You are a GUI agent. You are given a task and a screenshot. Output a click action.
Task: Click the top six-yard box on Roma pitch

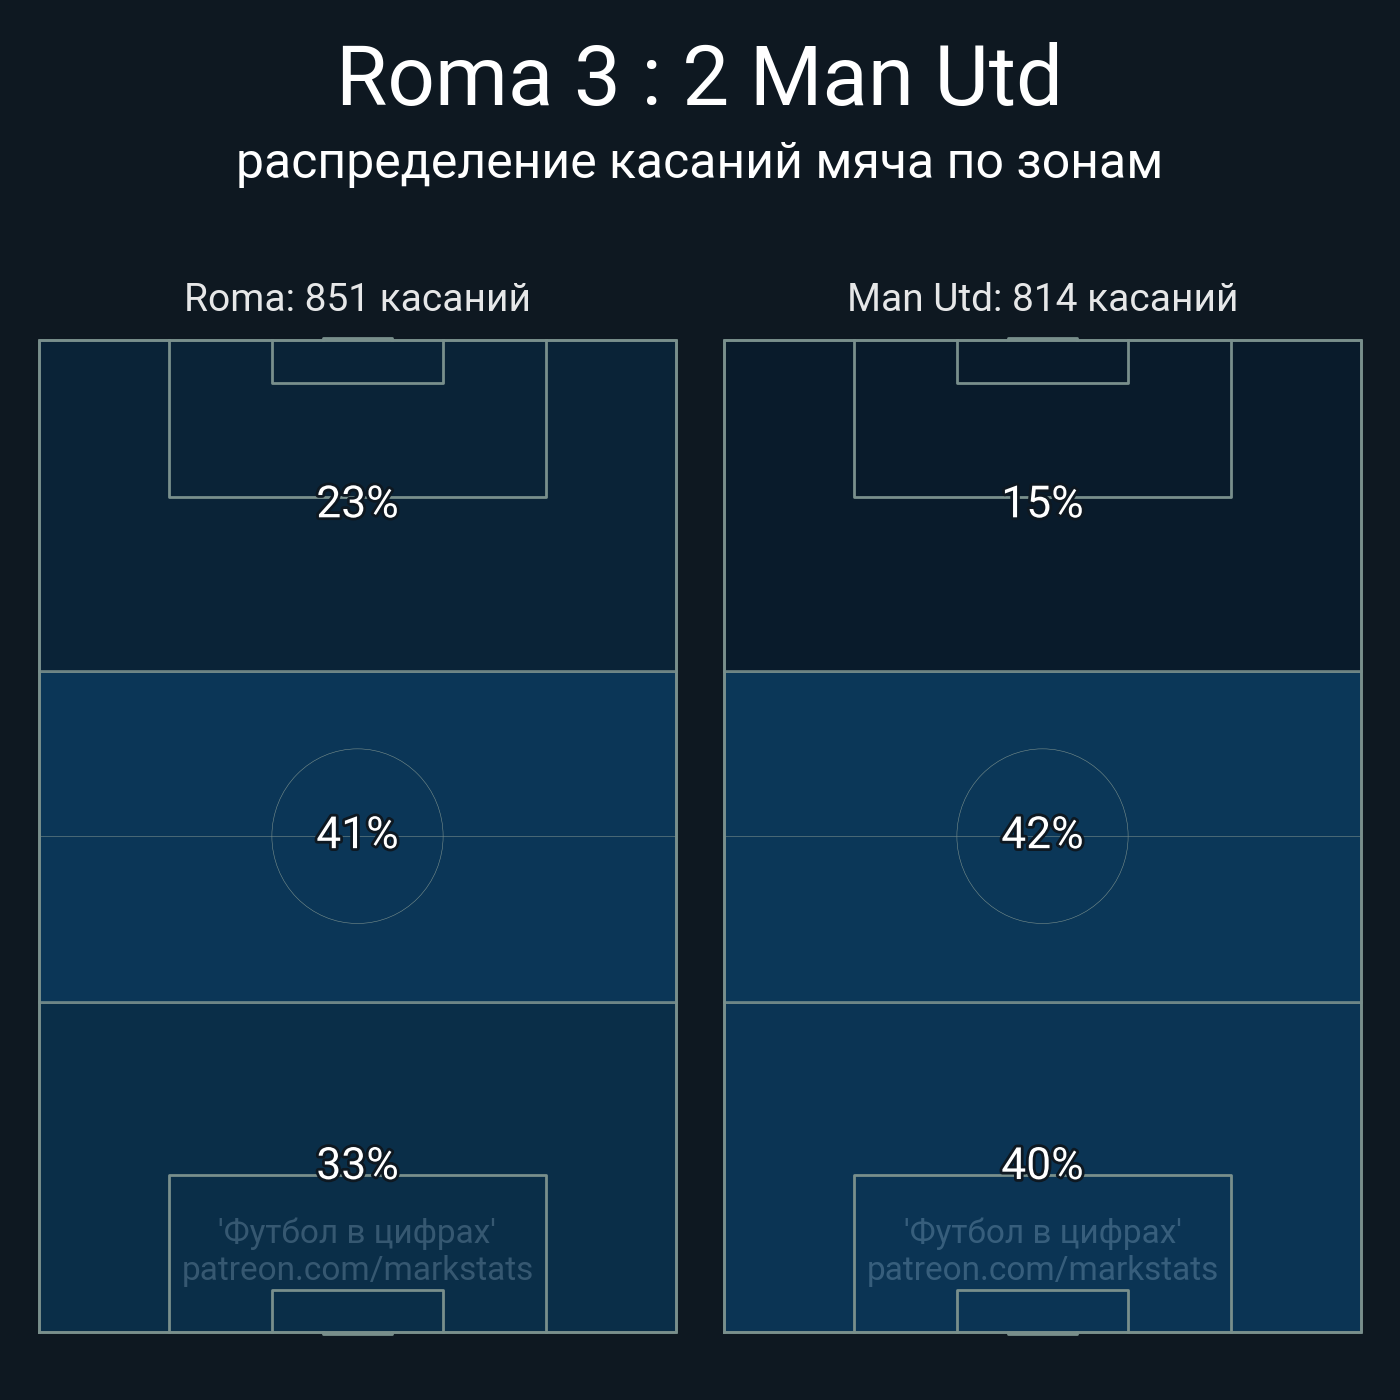click(357, 362)
